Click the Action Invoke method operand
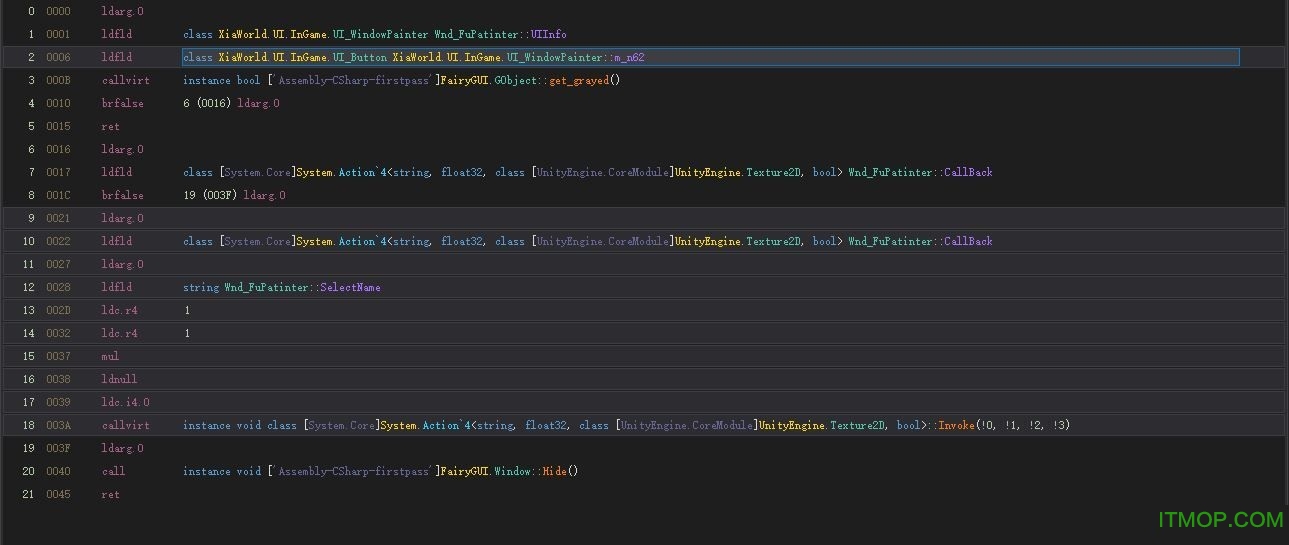 coord(626,425)
